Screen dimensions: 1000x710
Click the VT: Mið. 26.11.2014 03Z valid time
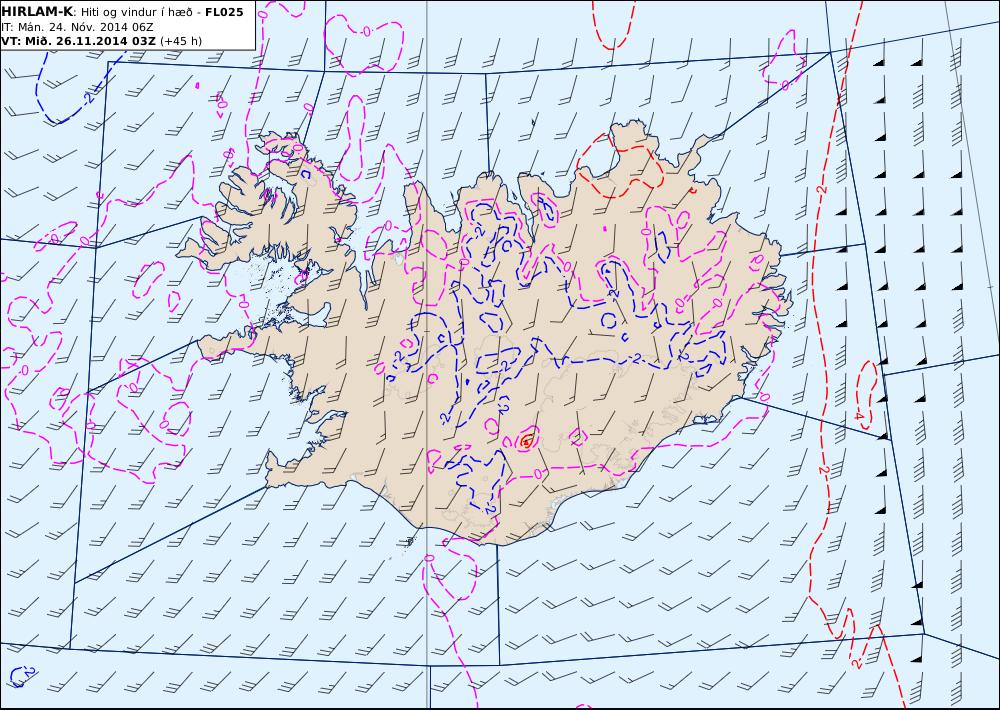(x=78, y=41)
